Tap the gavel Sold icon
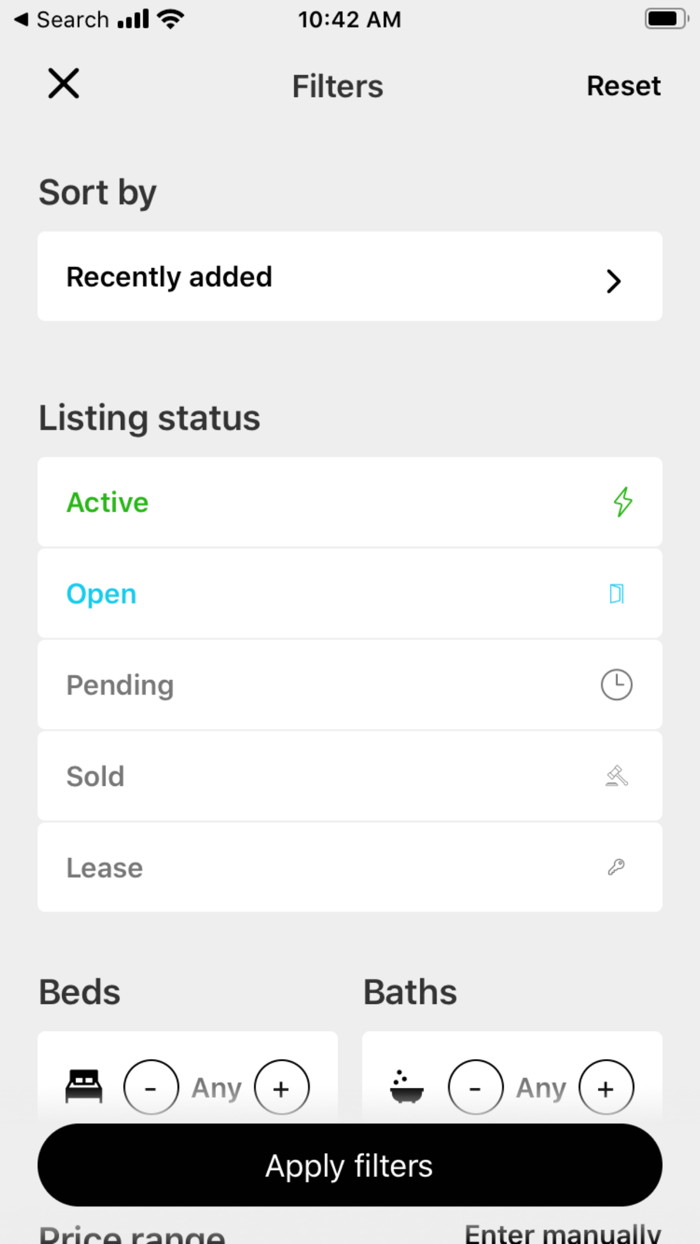The width and height of the screenshot is (700, 1244). (x=617, y=776)
